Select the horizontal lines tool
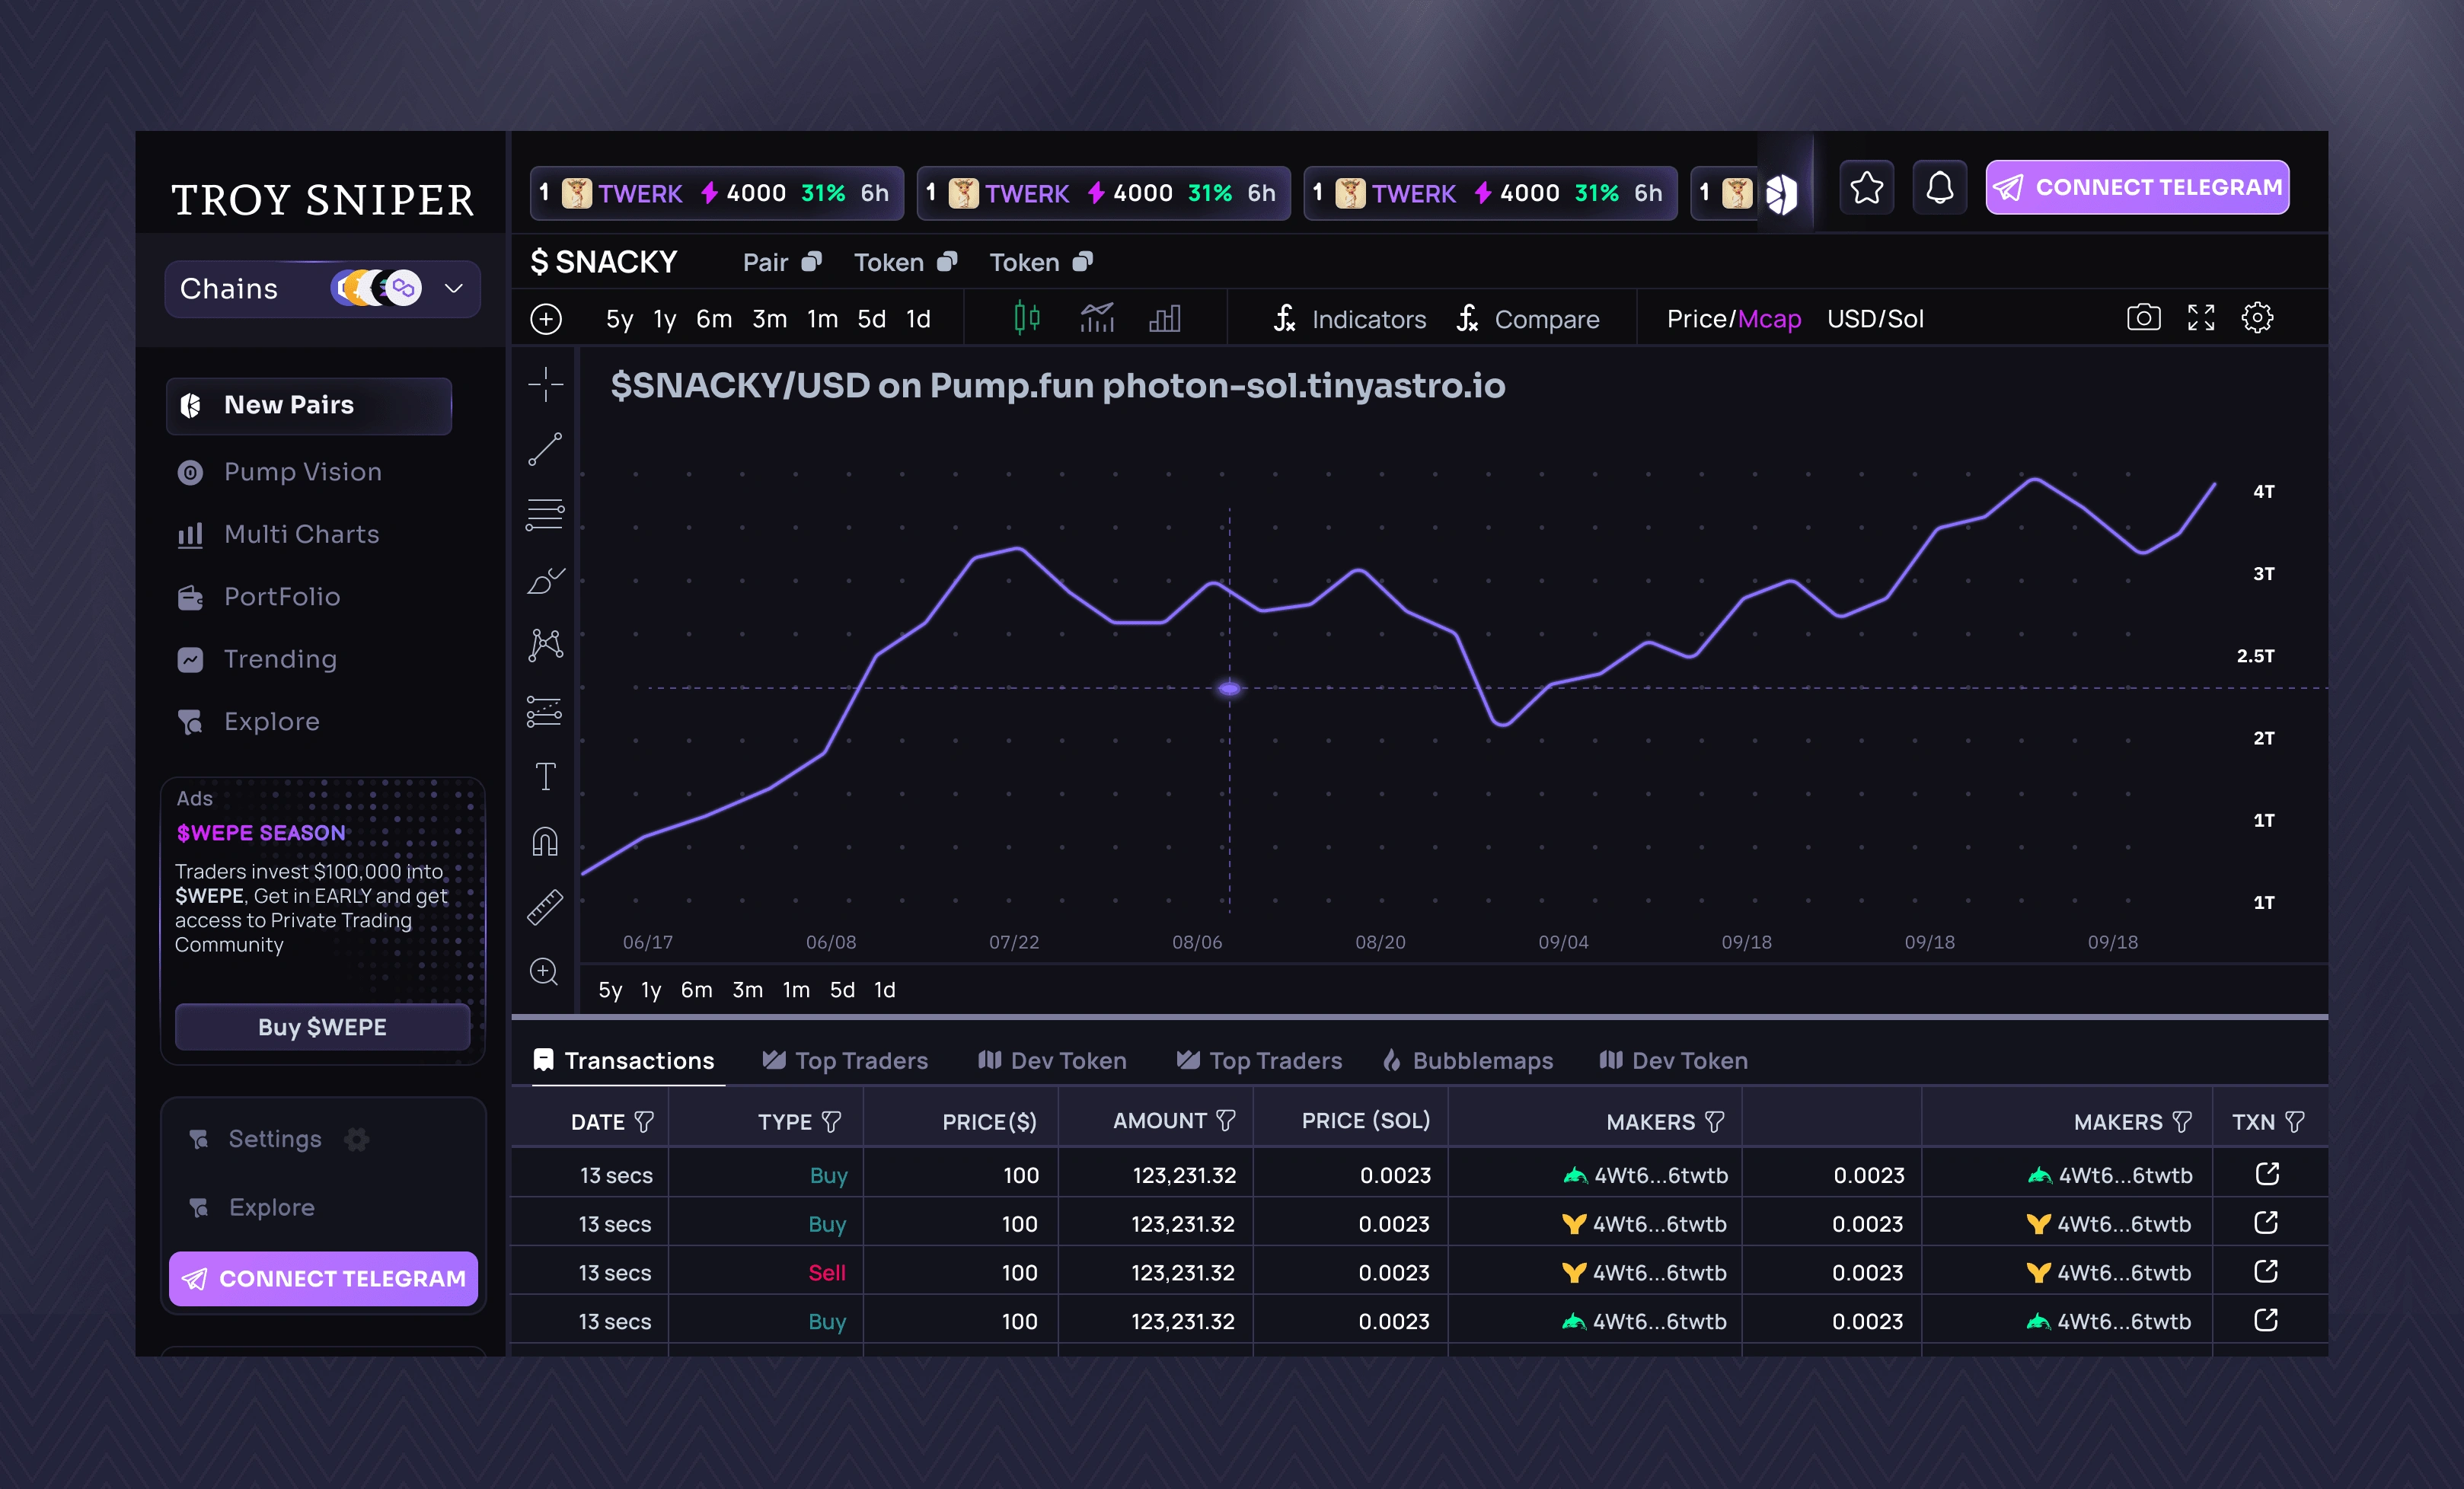This screenshot has height=1489, width=2464. click(545, 514)
